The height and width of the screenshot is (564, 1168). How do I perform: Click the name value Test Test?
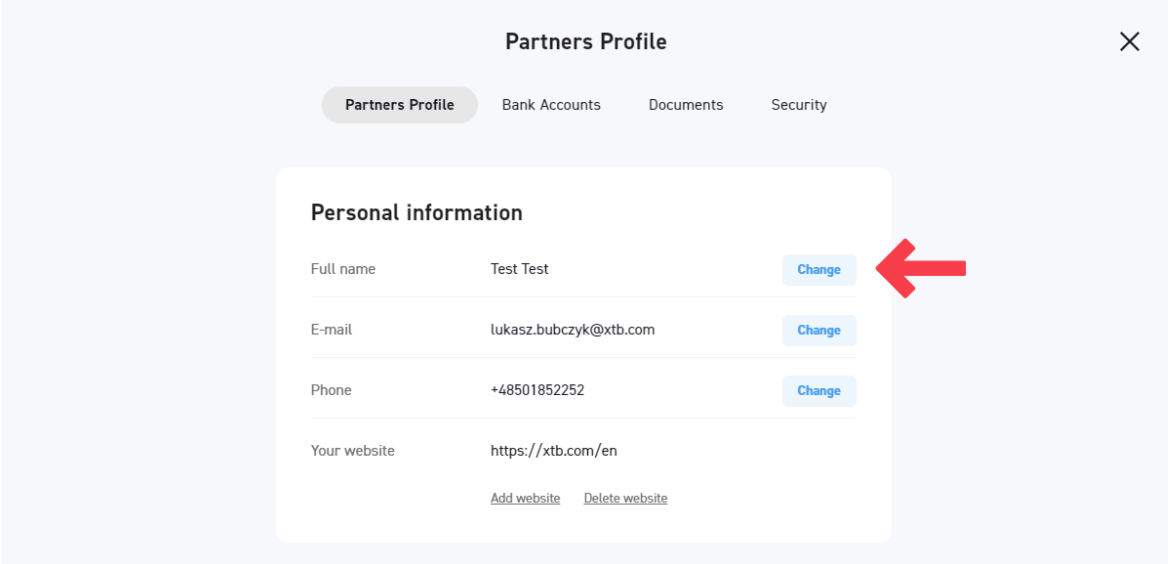tap(519, 269)
